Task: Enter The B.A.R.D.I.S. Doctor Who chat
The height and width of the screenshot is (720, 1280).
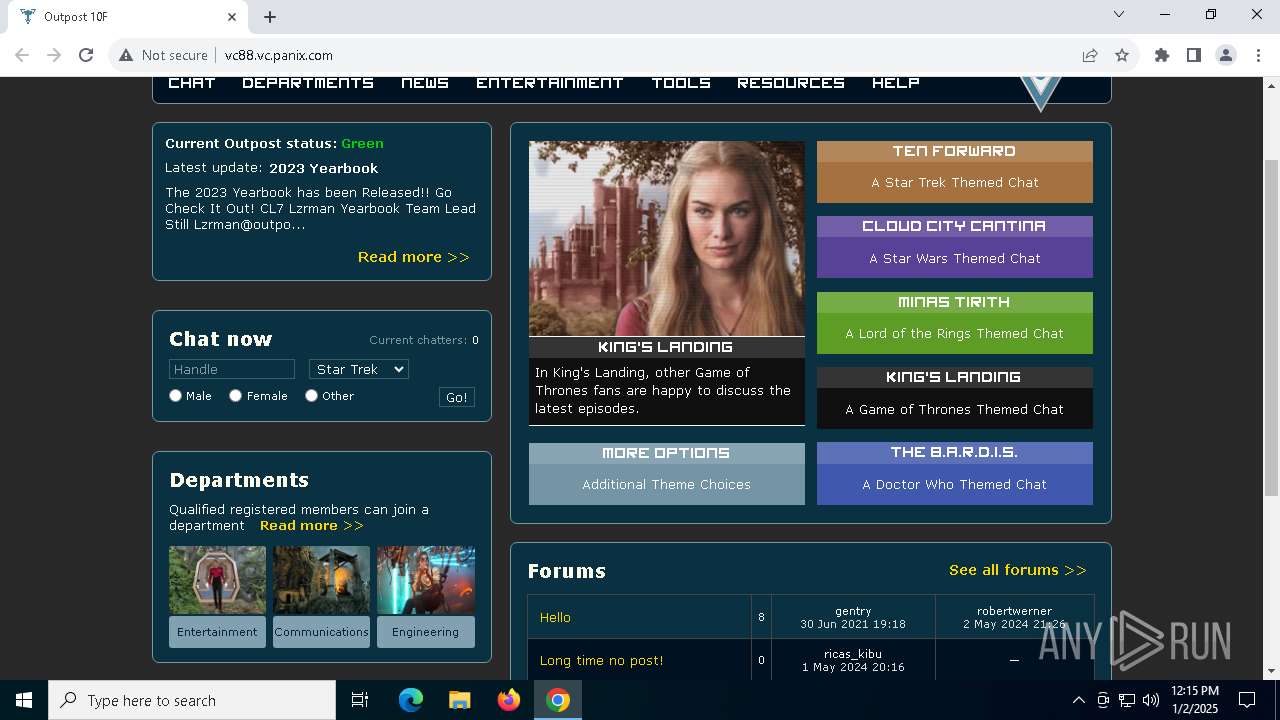Action: pos(955,473)
